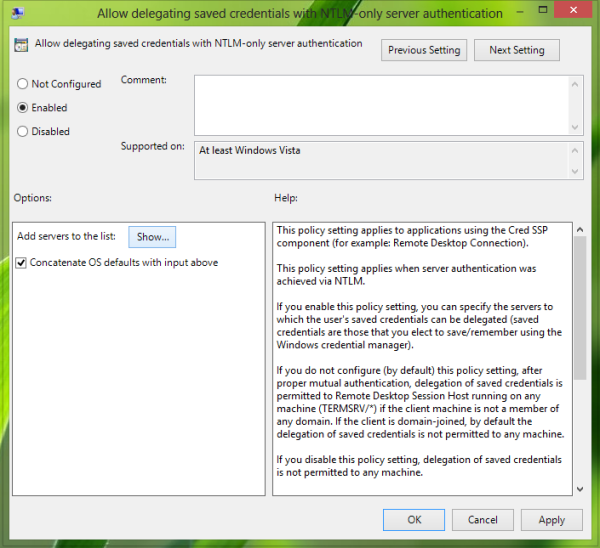Click the Supported on scroll up arrow
The image size is (600, 548).
pos(574,150)
